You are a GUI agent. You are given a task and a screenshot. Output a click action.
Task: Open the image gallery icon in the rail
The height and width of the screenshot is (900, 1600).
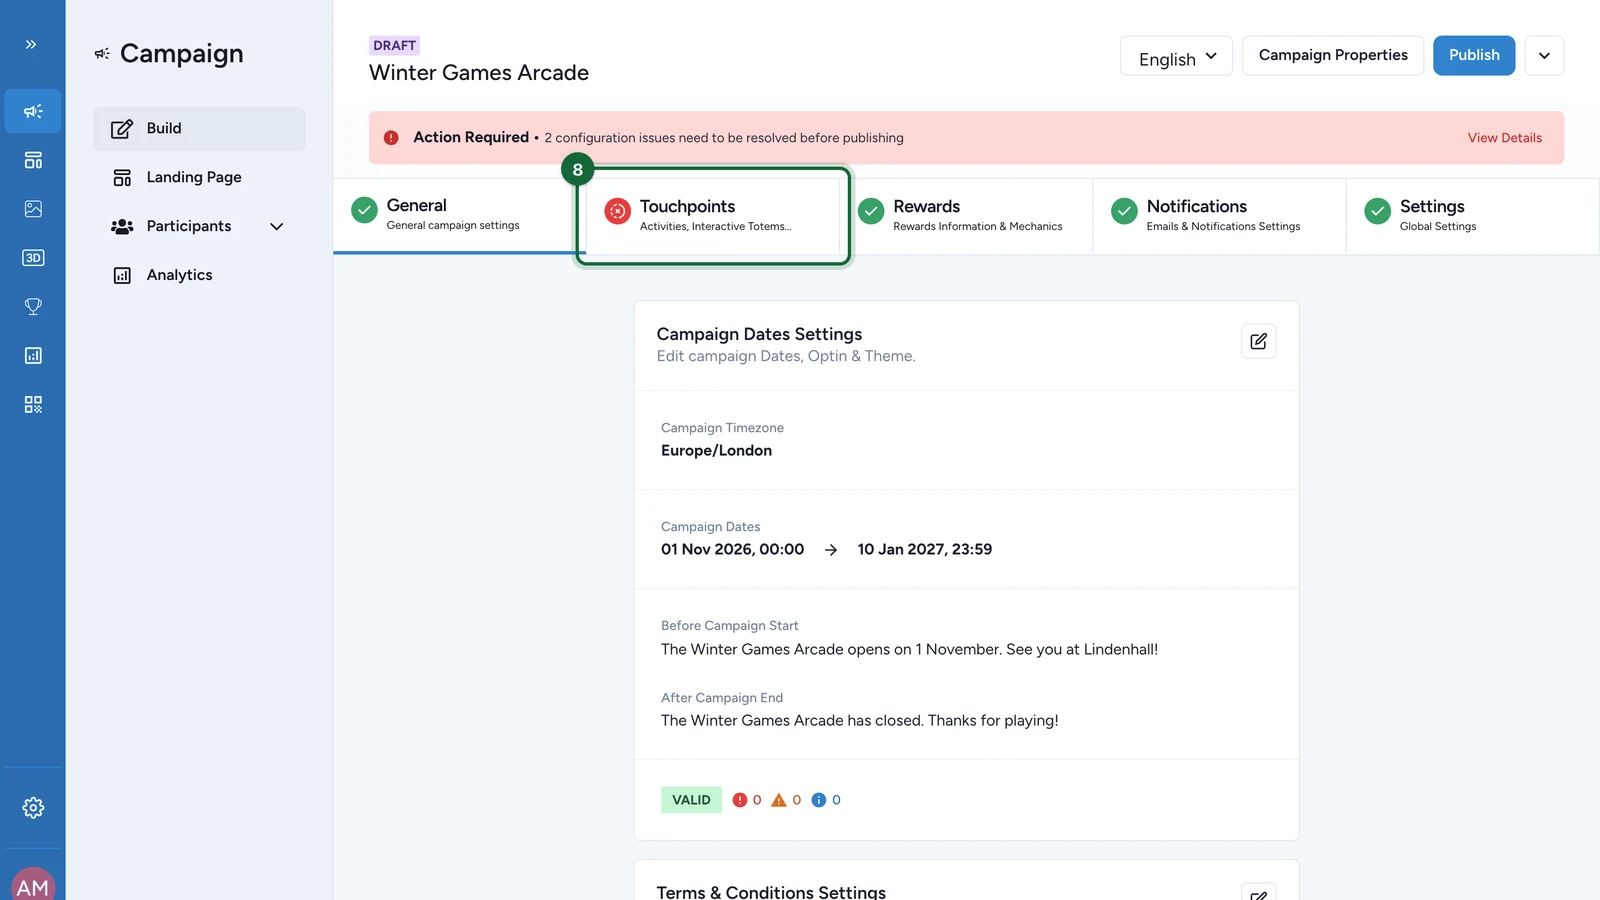33,209
